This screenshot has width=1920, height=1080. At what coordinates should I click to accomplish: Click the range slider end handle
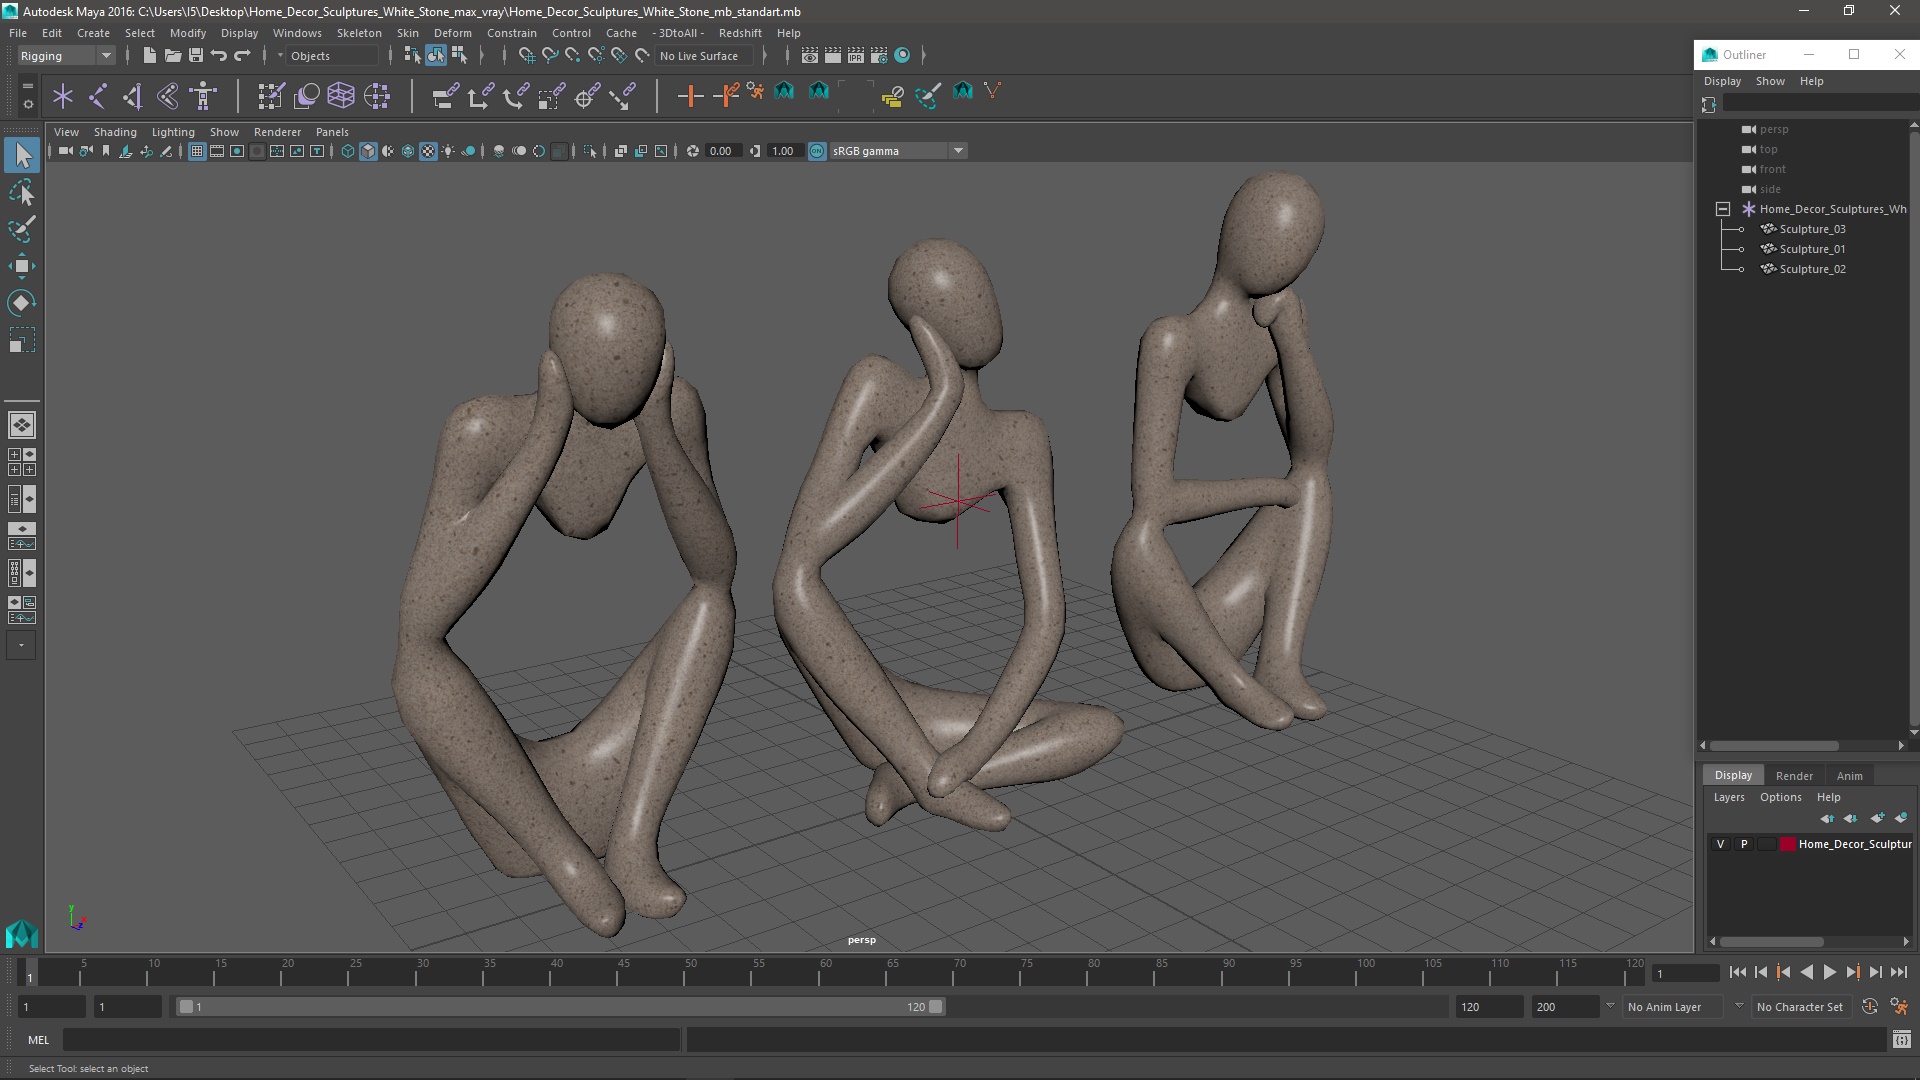tap(936, 1007)
